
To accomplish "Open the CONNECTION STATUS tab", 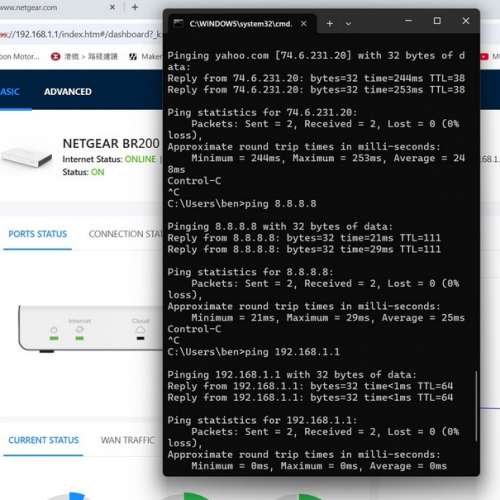I will 125,234.
